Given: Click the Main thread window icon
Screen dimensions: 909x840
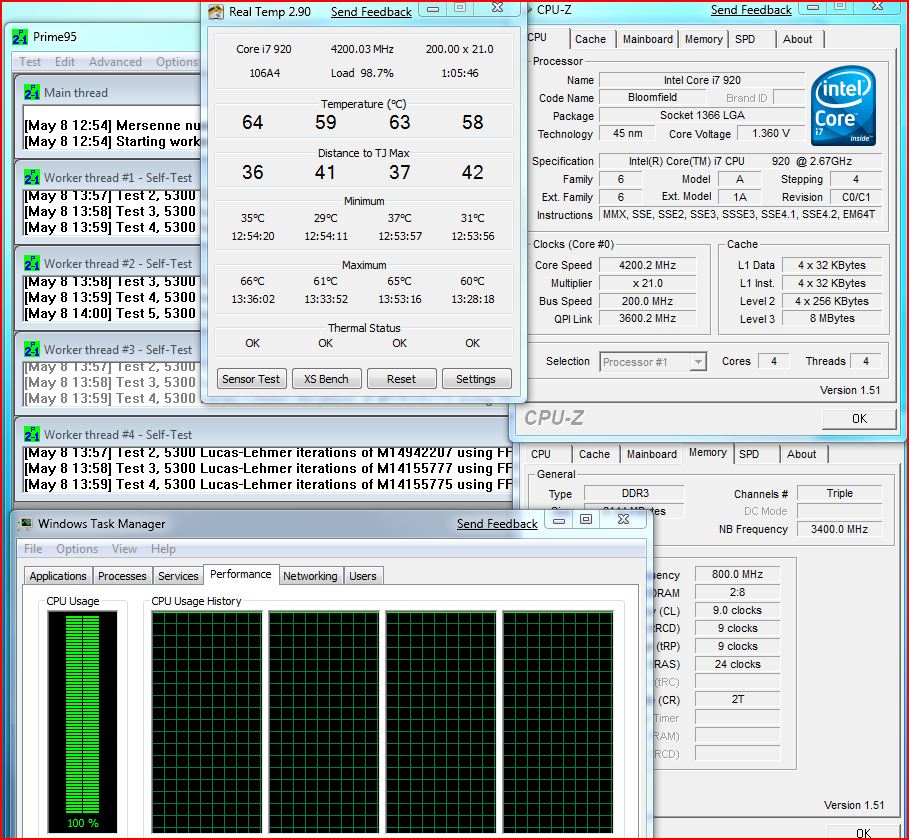Looking at the screenshot, I should 31,92.
